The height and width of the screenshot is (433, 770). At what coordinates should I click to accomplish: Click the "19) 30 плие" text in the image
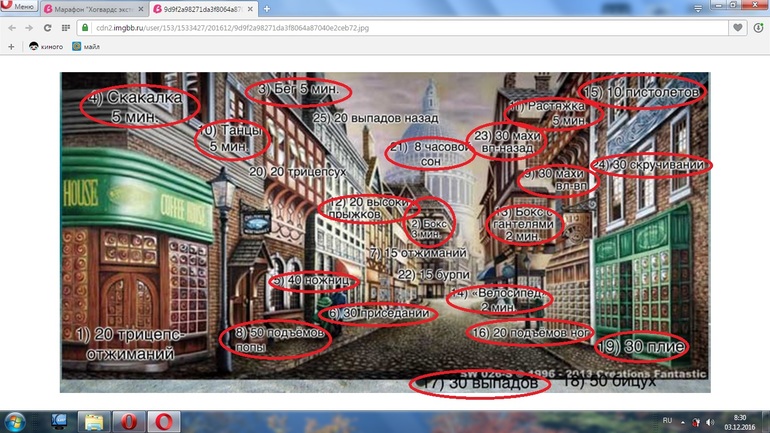tap(641, 347)
